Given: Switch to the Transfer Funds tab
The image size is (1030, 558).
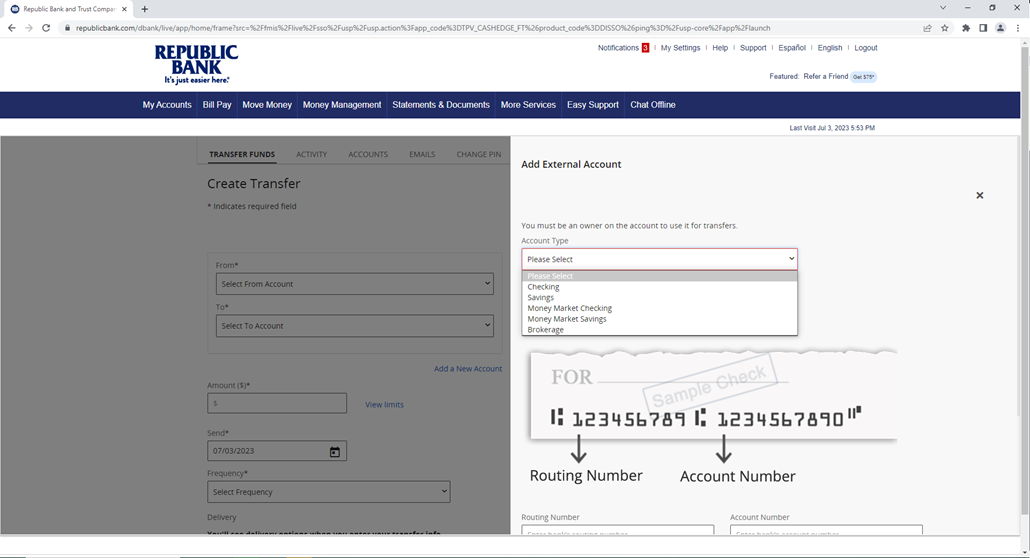Looking at the screenshot, I should [x=242, y=154].
